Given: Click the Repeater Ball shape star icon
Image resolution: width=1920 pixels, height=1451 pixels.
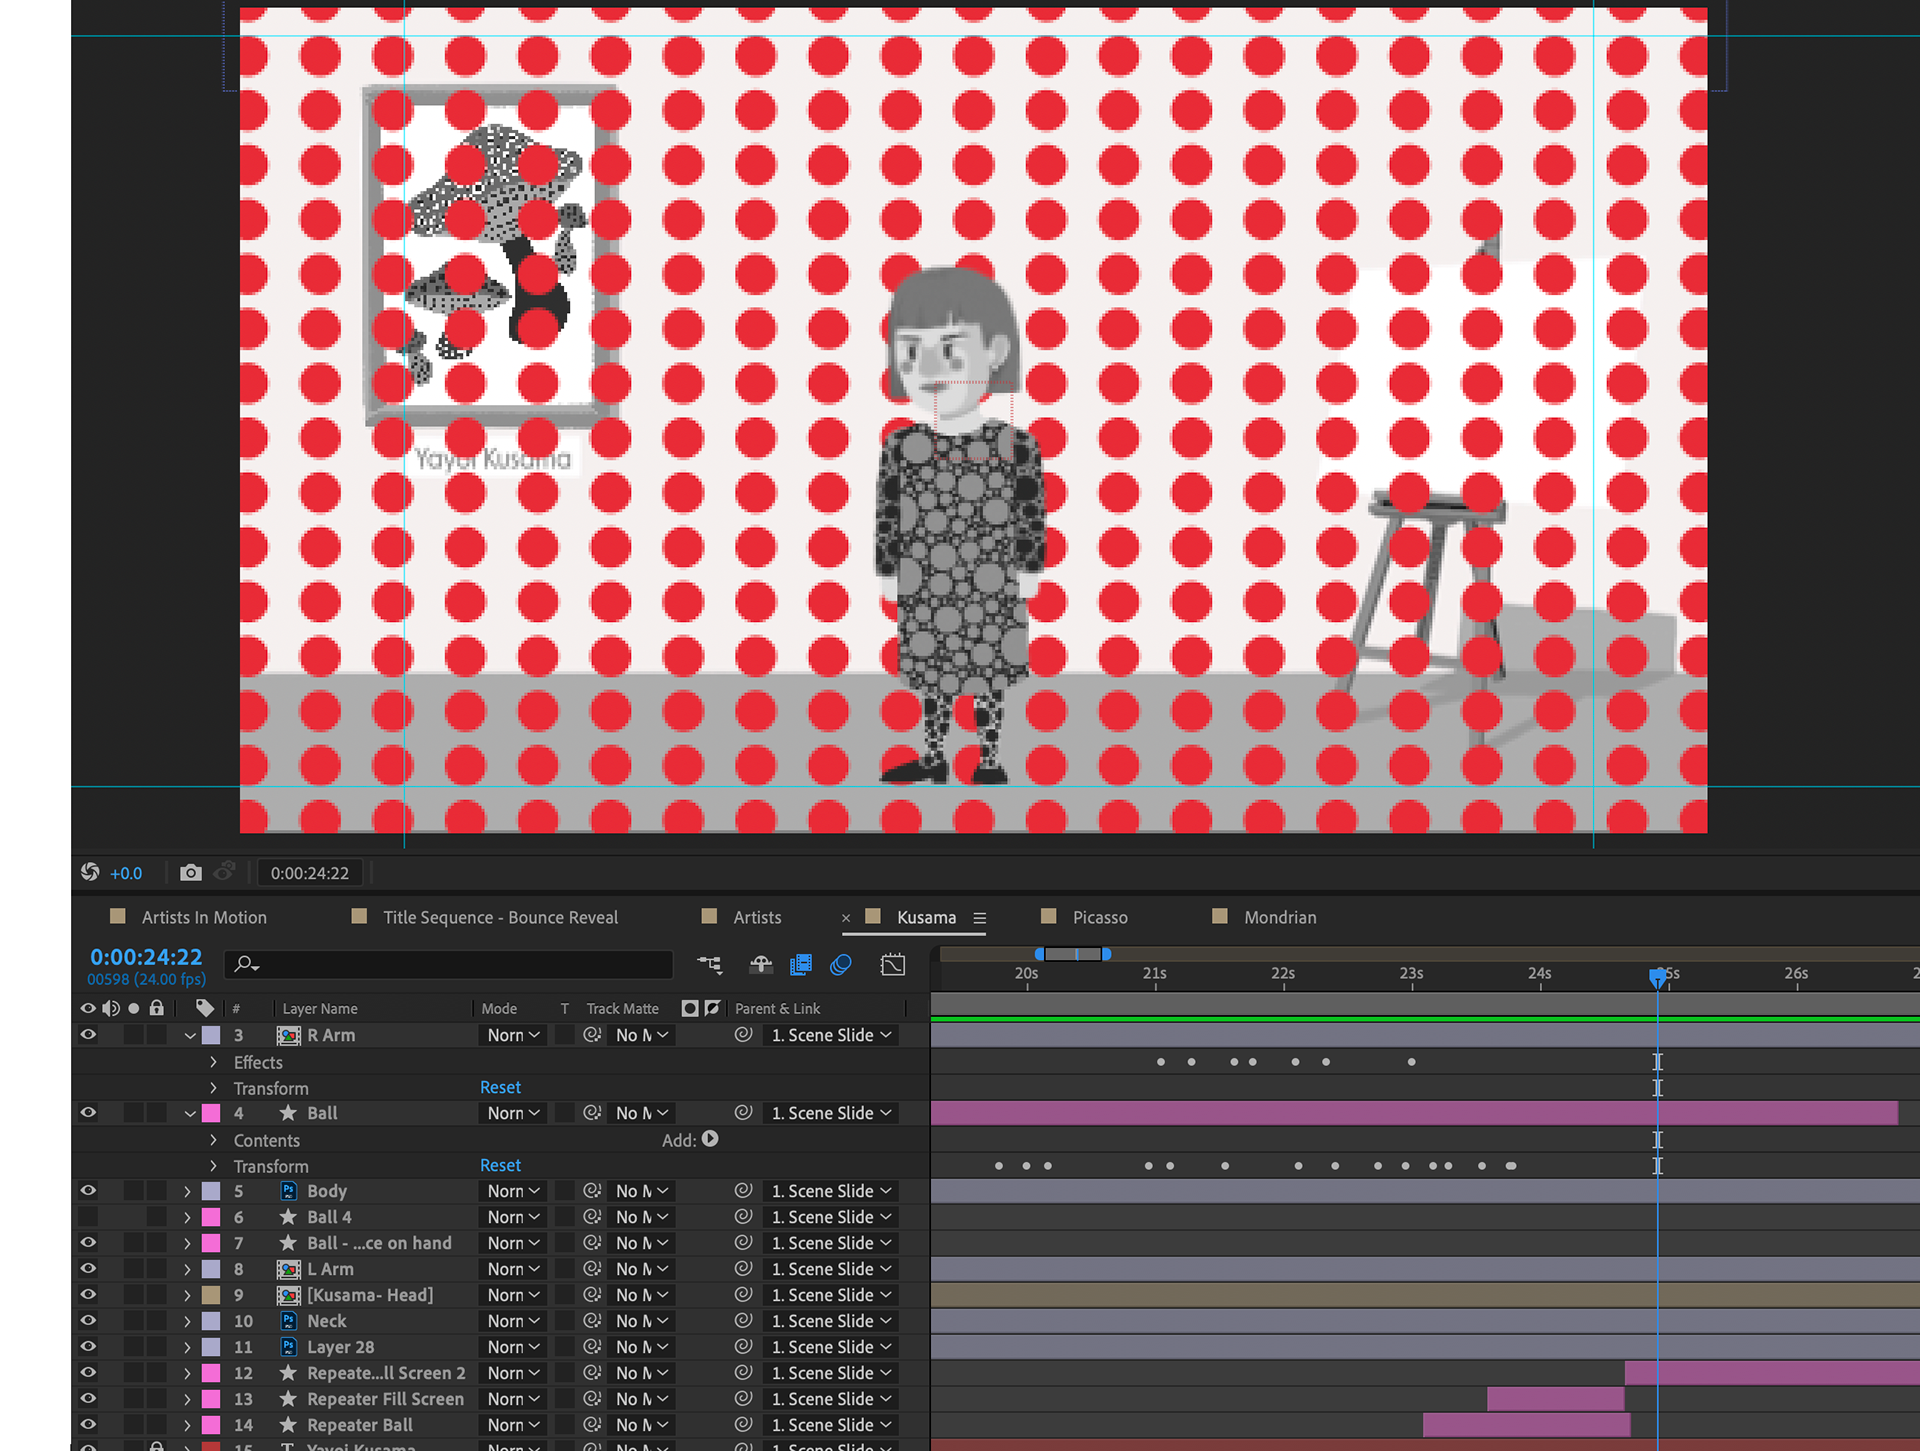Looking at the screenshot, I should [288, 1425].
